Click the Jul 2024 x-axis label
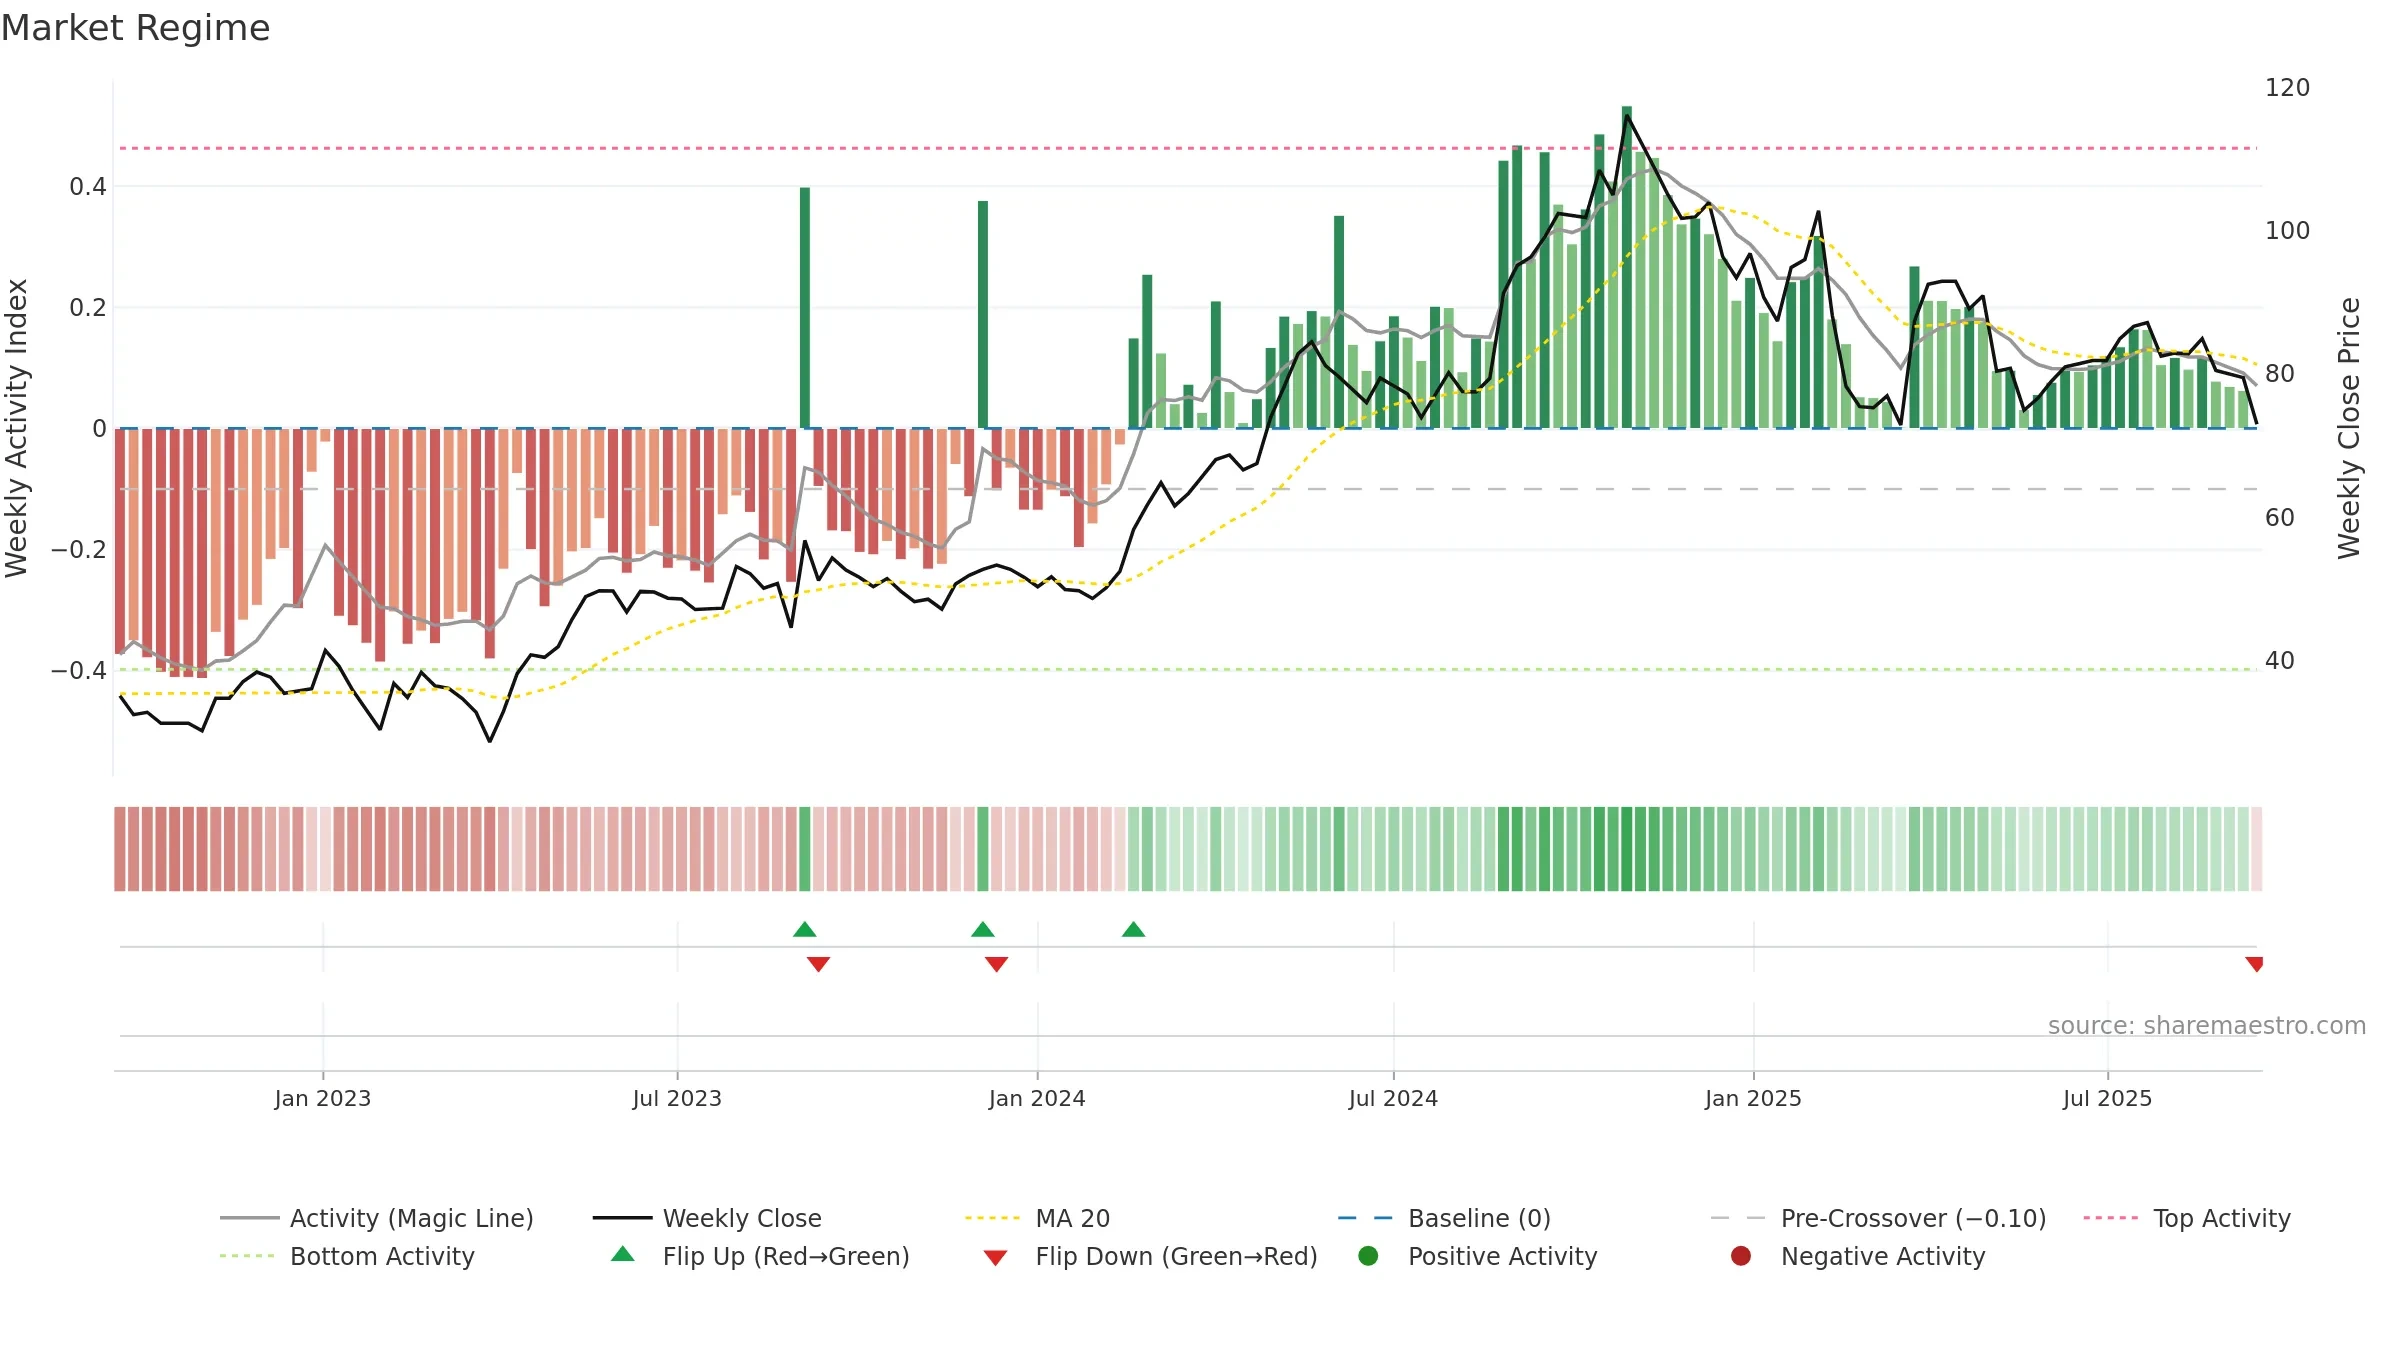This screenshot has width=2400, height=1350. [1393, 1098]
